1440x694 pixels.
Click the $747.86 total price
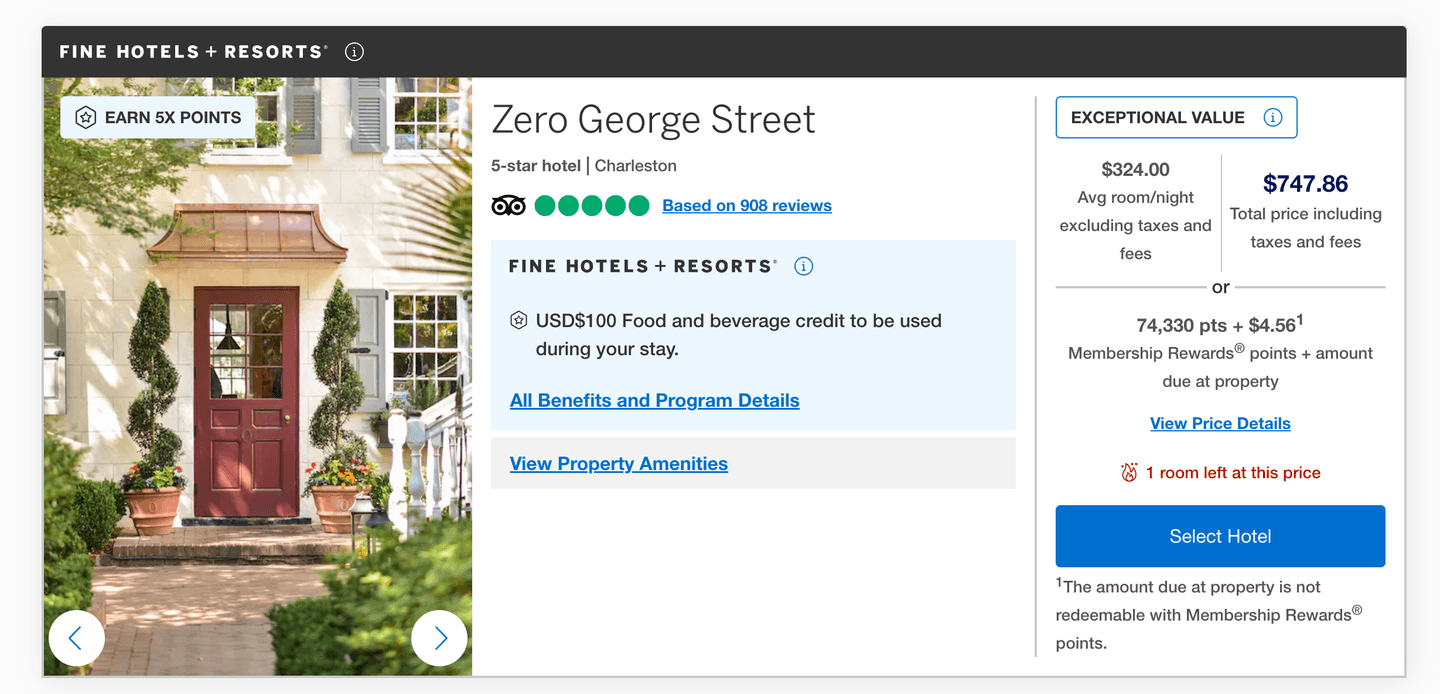coord(1305,184)
